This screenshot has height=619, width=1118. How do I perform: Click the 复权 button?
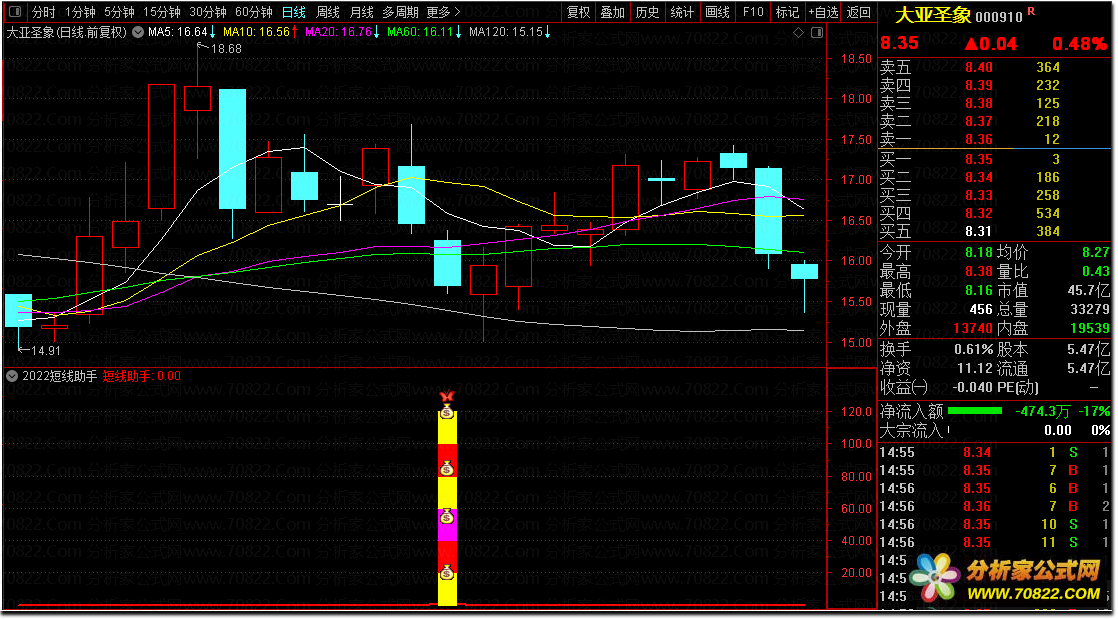coord(578,12)
